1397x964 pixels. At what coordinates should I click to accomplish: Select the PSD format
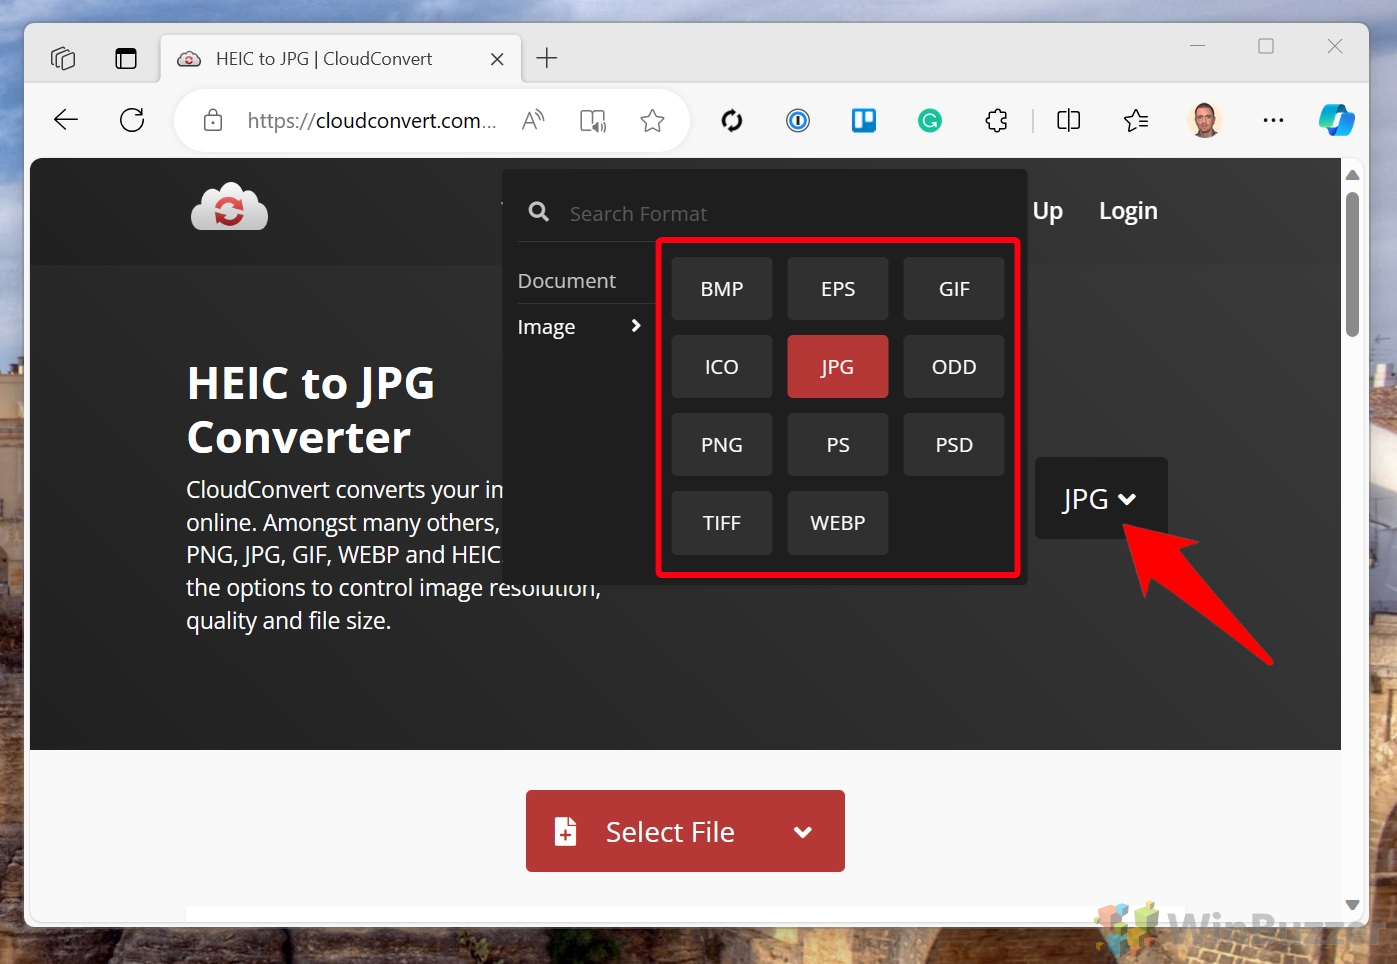[954, 445]
